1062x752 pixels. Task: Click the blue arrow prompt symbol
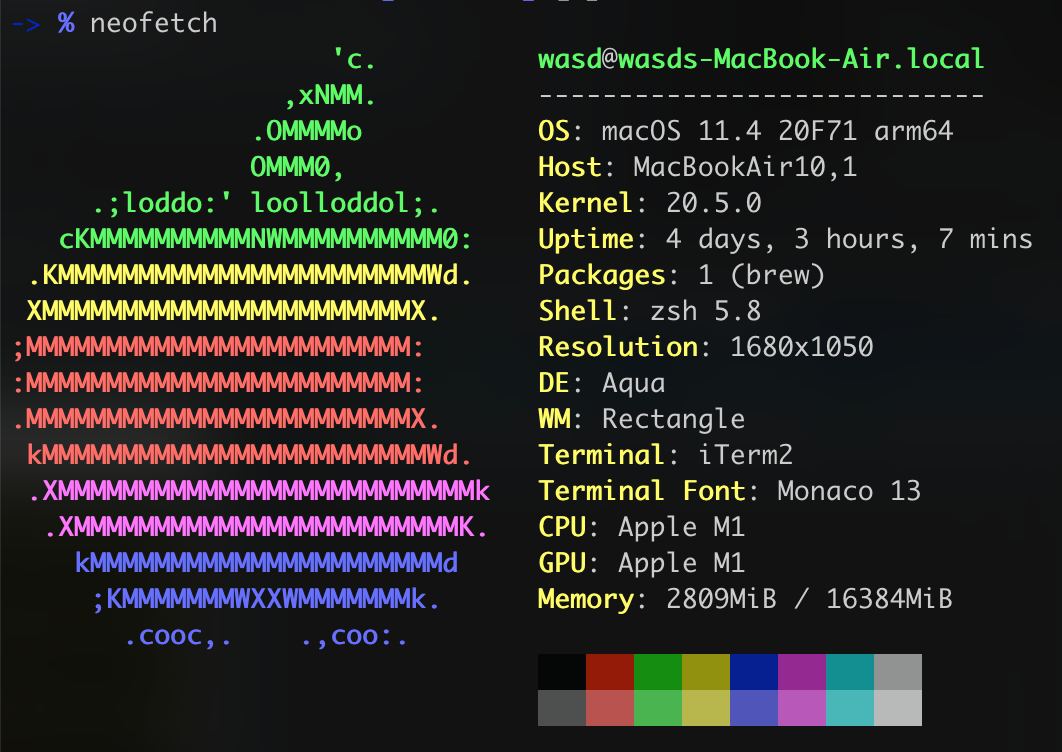[26, 24]
